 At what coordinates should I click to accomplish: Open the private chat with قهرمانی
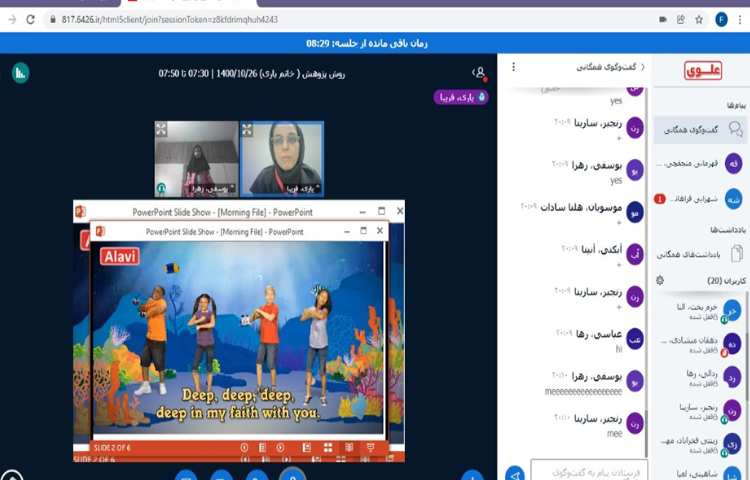699,164
